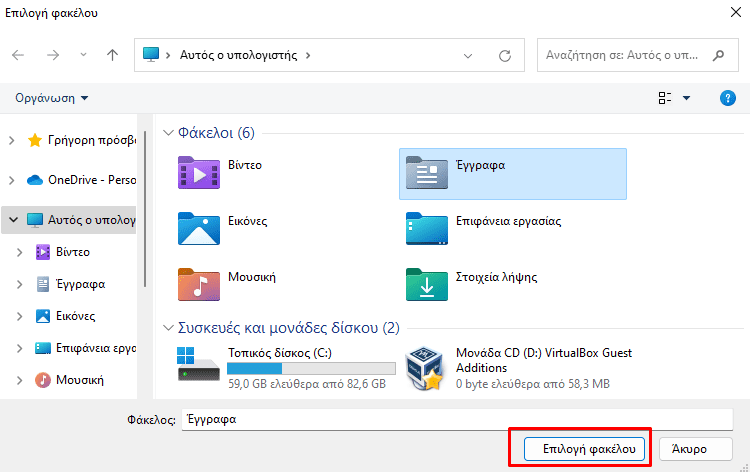Cancel with the Άκυρο button
Image resolution: width=750 pixels, height=472 pixels.
[696, 449]
